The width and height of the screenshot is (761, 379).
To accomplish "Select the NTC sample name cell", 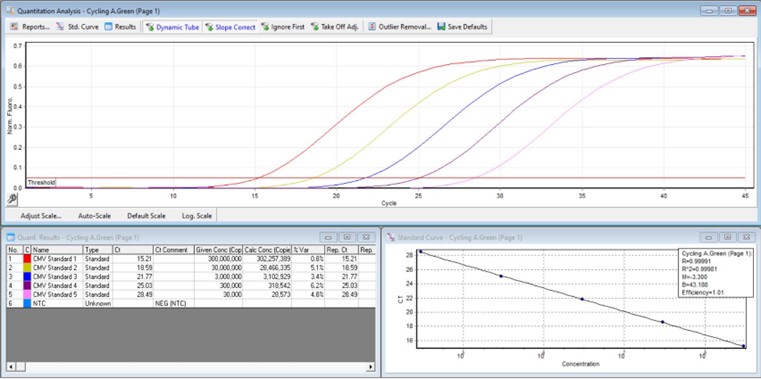I will click(x=57, y=303).
